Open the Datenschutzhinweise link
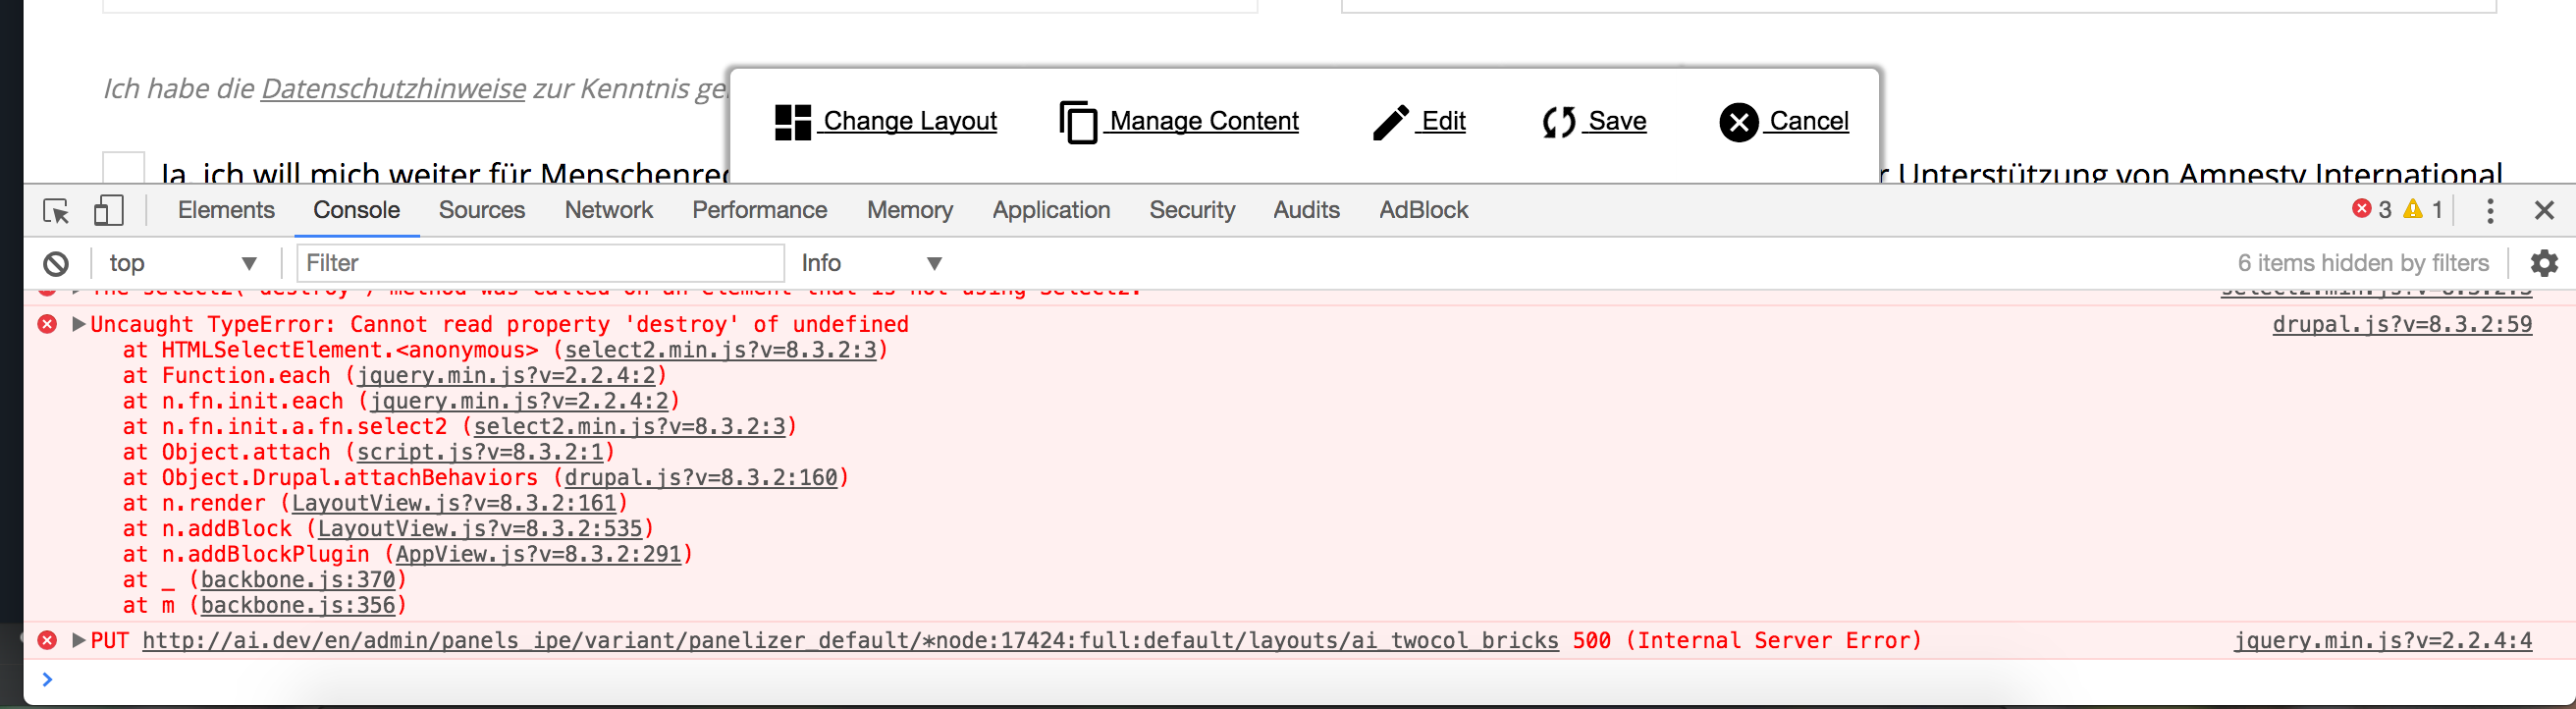 point(393,89)
